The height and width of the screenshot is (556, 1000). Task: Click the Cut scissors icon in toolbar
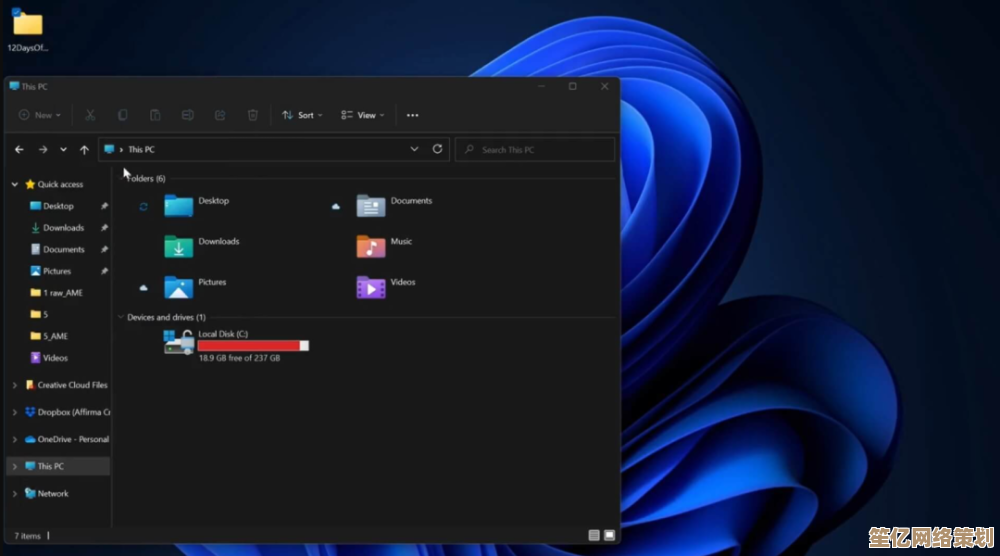coord(90,115)
